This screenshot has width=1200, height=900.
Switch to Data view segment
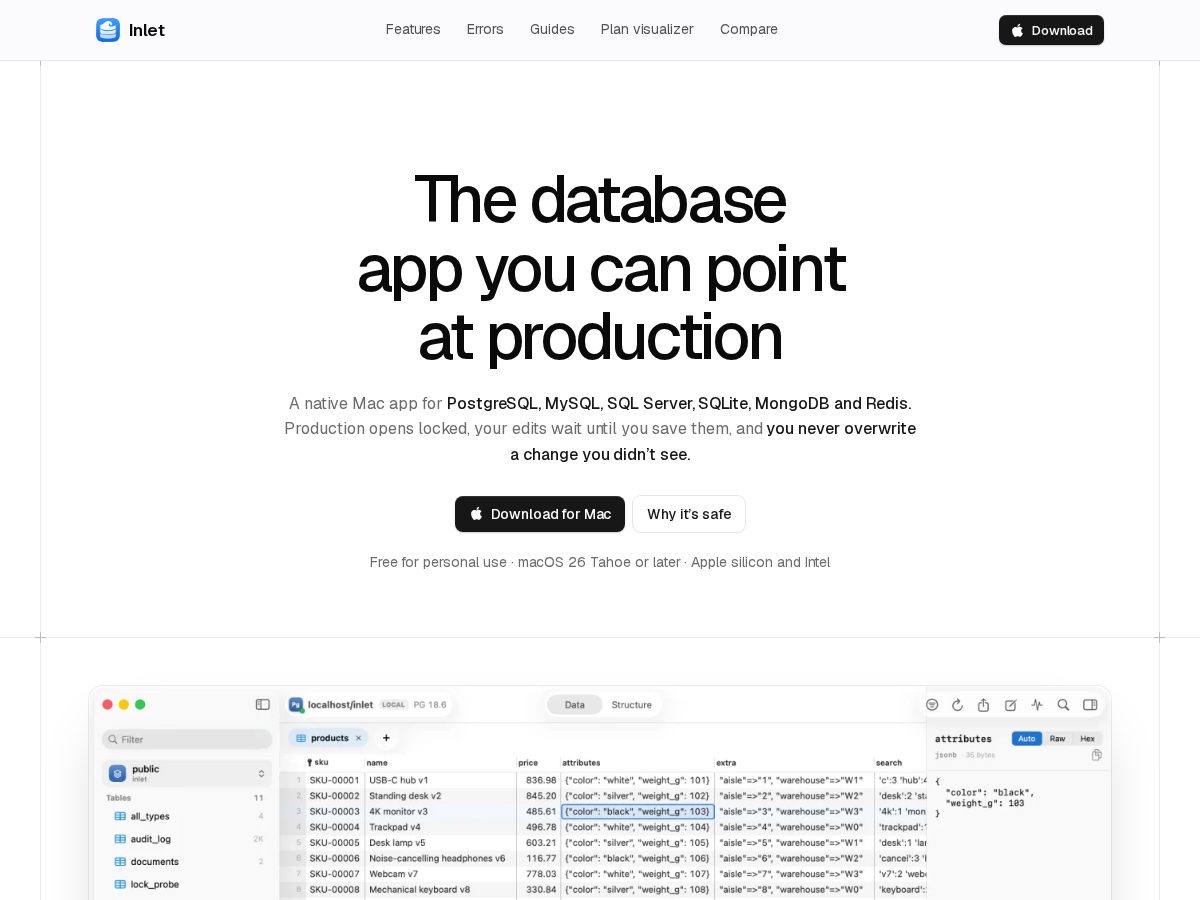click(575, 705)
